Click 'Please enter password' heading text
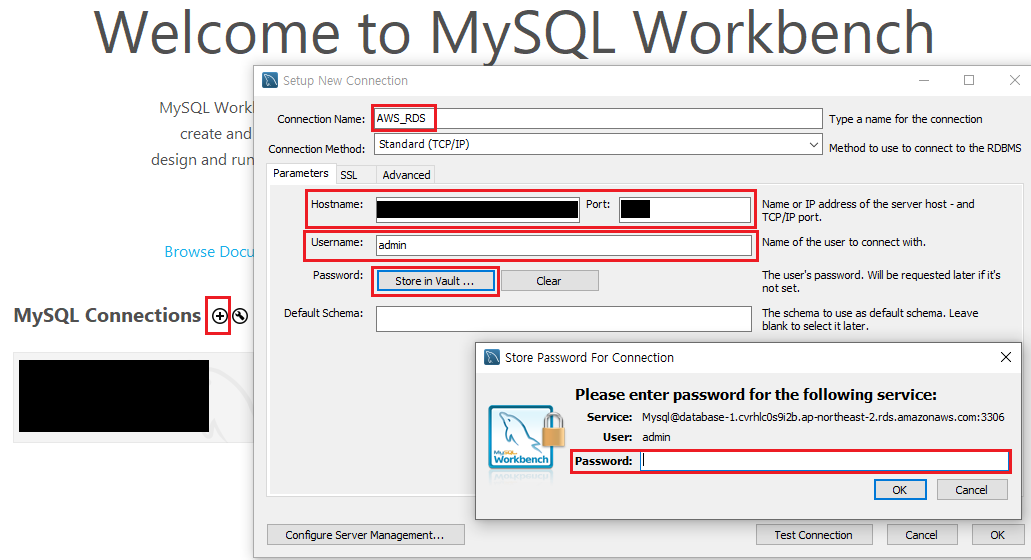Viewport: 1031px width, 560px height. tap(755, 394)
